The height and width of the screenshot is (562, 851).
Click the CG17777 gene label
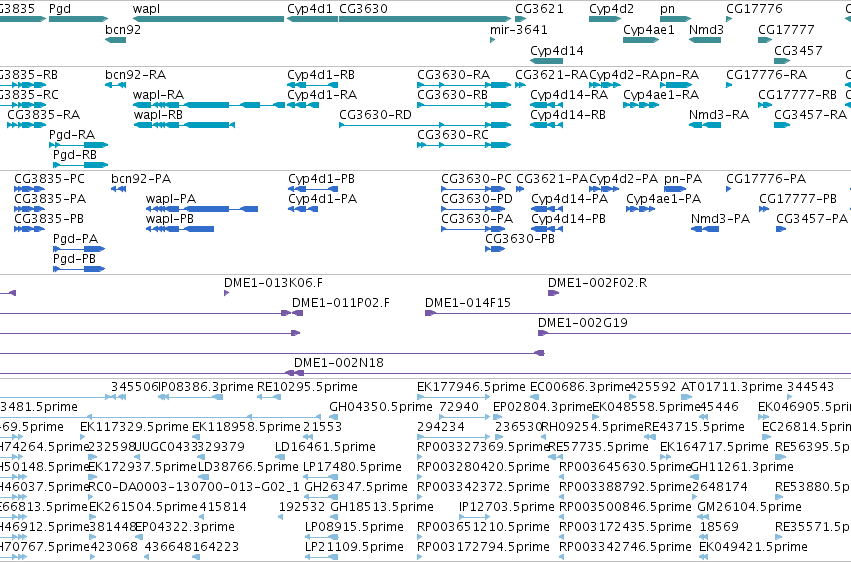(x=786, y=30)
